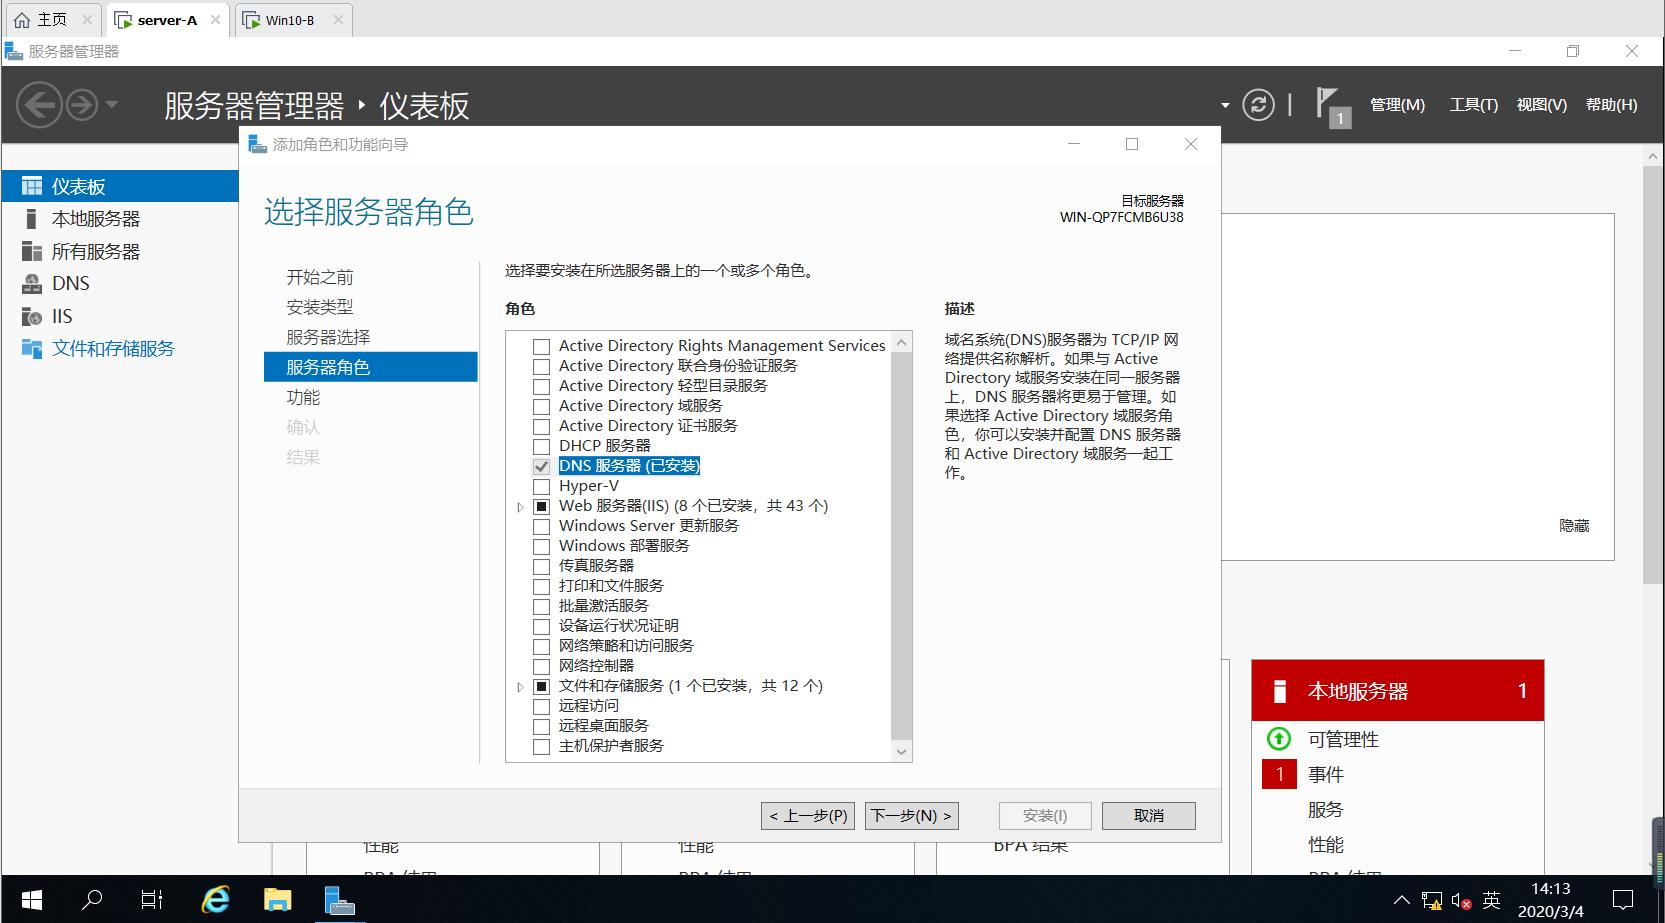The image size is (1665, 923).
Task: Select 文件和存储服务 in the sidebar
Action: pyautogui.click(x=113, y=348)
